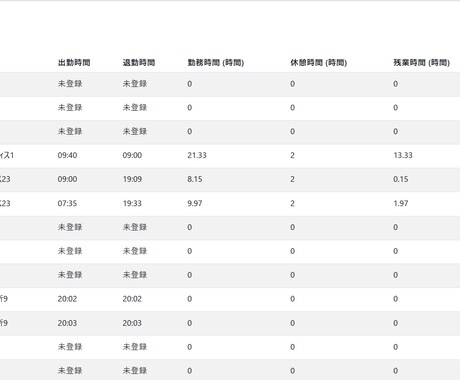
Task: Select the 休憩時間 (時間) column header
Action: coord(319,63)
